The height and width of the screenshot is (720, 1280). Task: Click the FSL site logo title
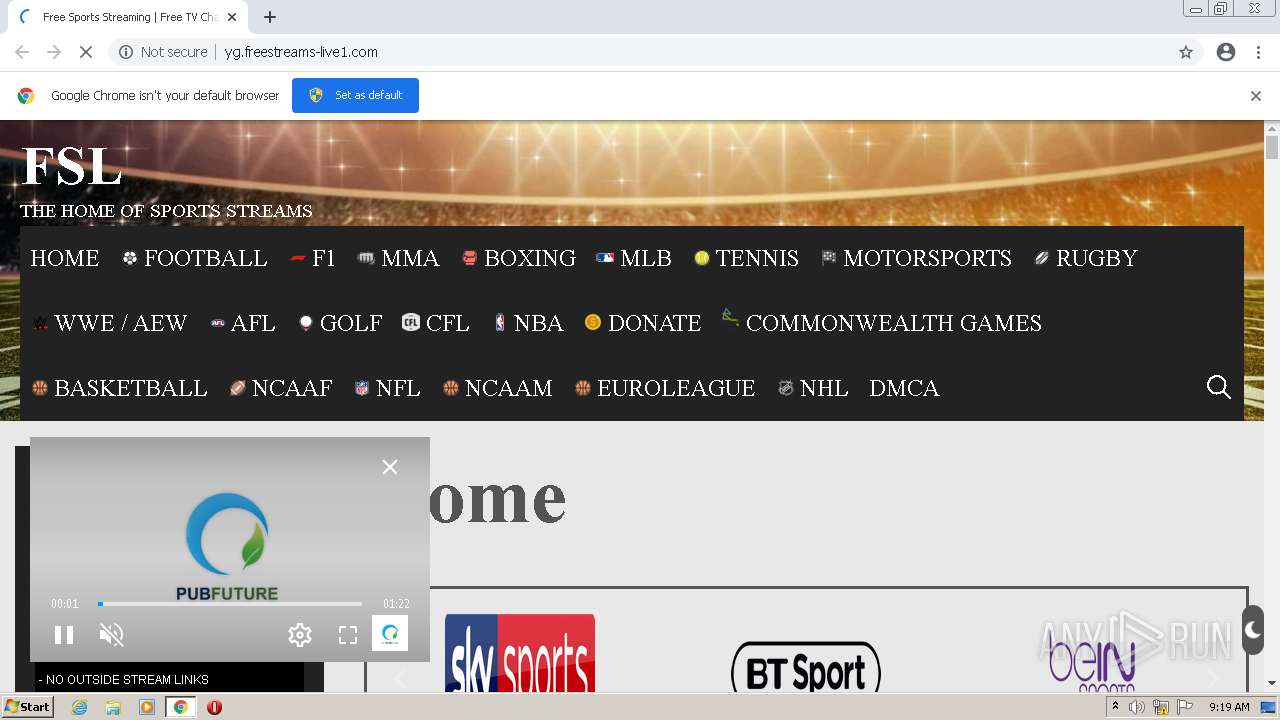click(72, 166)
